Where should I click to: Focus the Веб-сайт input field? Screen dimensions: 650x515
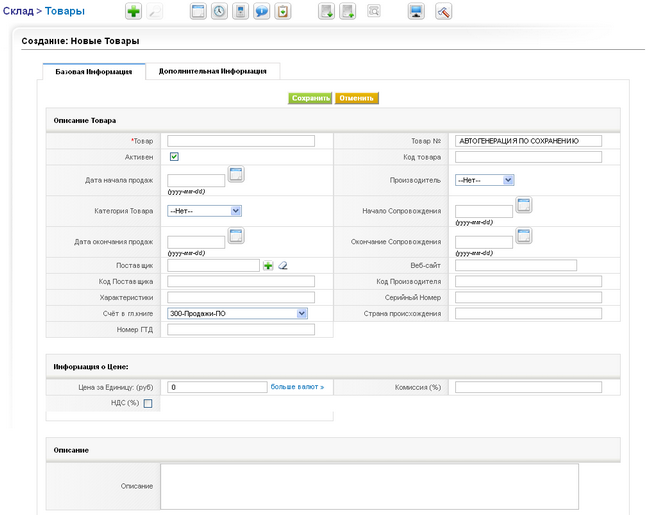point(516,265)
